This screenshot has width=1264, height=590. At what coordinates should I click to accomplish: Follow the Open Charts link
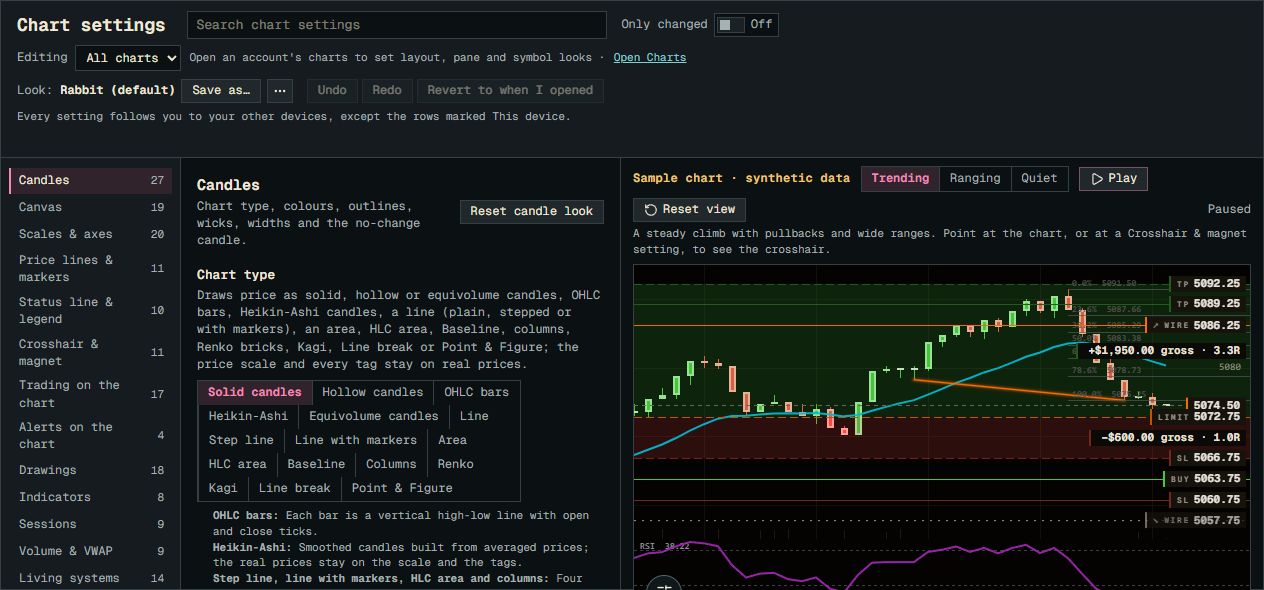tap(650, 58)
